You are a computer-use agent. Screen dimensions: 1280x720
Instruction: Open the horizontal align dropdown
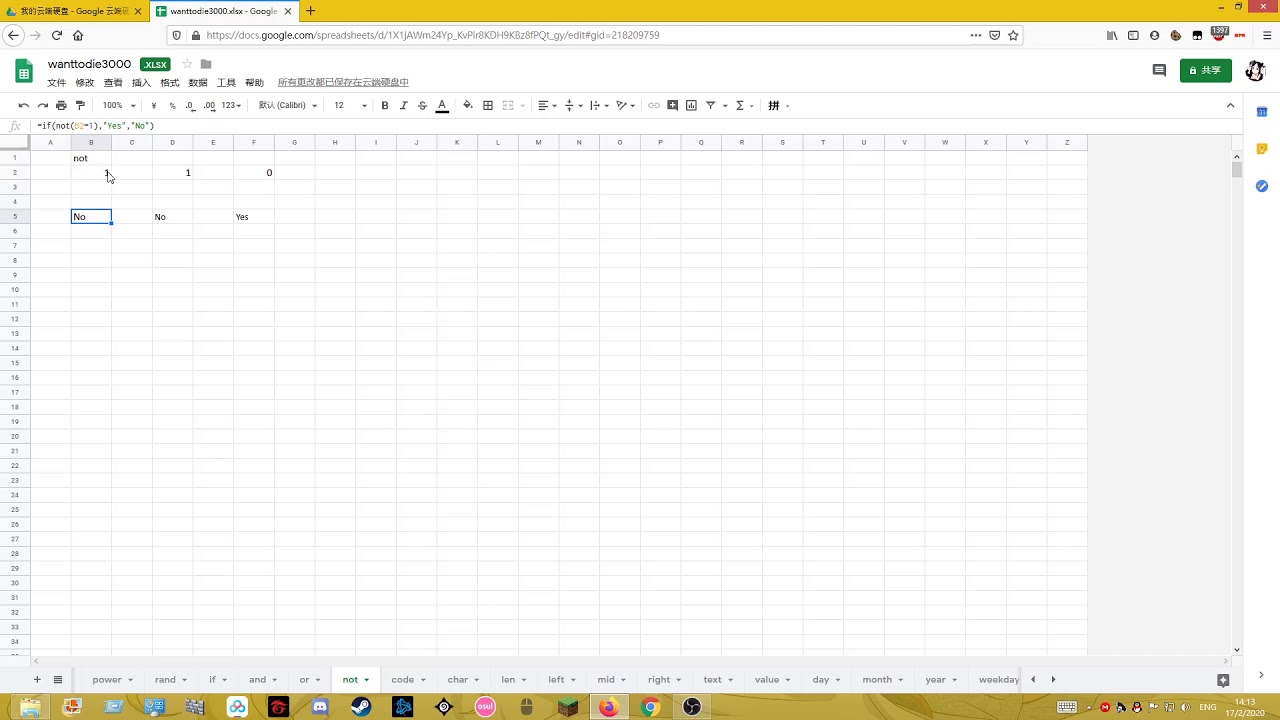tap(547, 105)
